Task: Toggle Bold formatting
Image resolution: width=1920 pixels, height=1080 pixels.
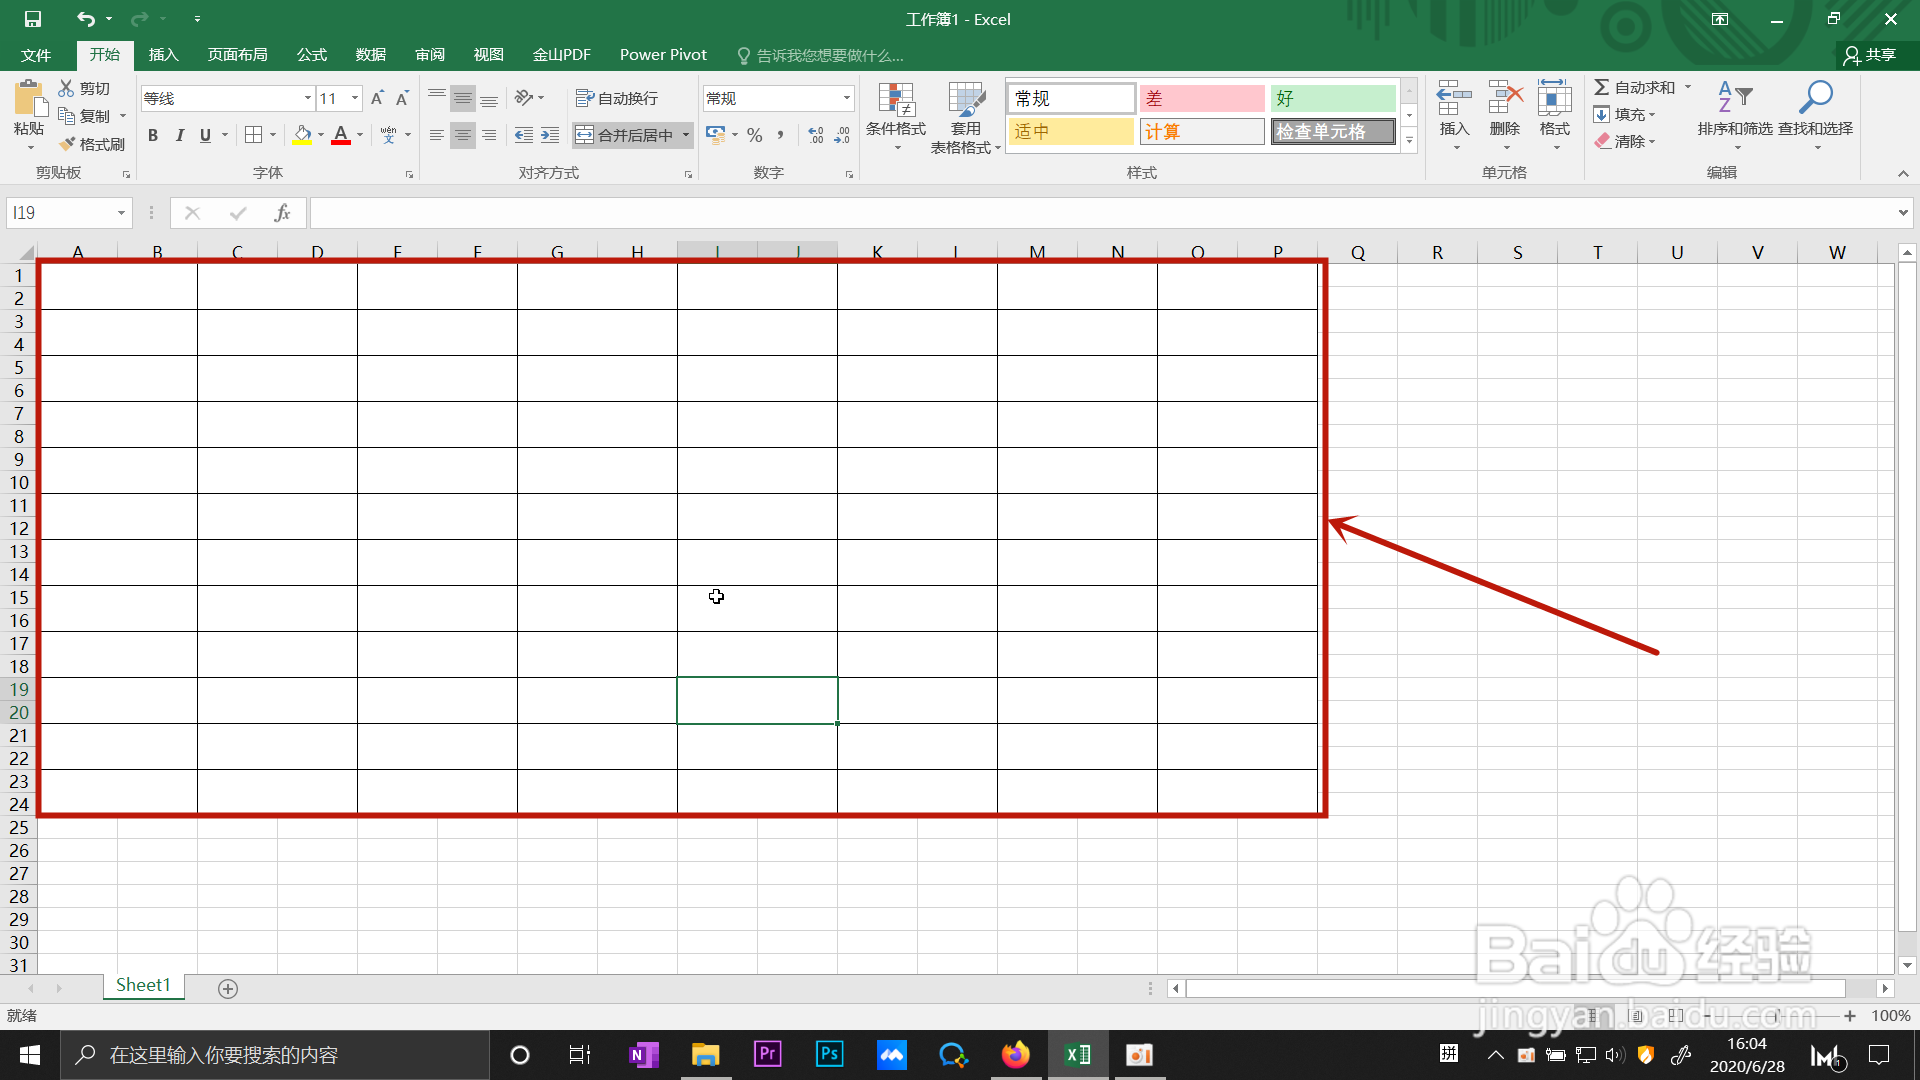Action: tap(153, 135)
